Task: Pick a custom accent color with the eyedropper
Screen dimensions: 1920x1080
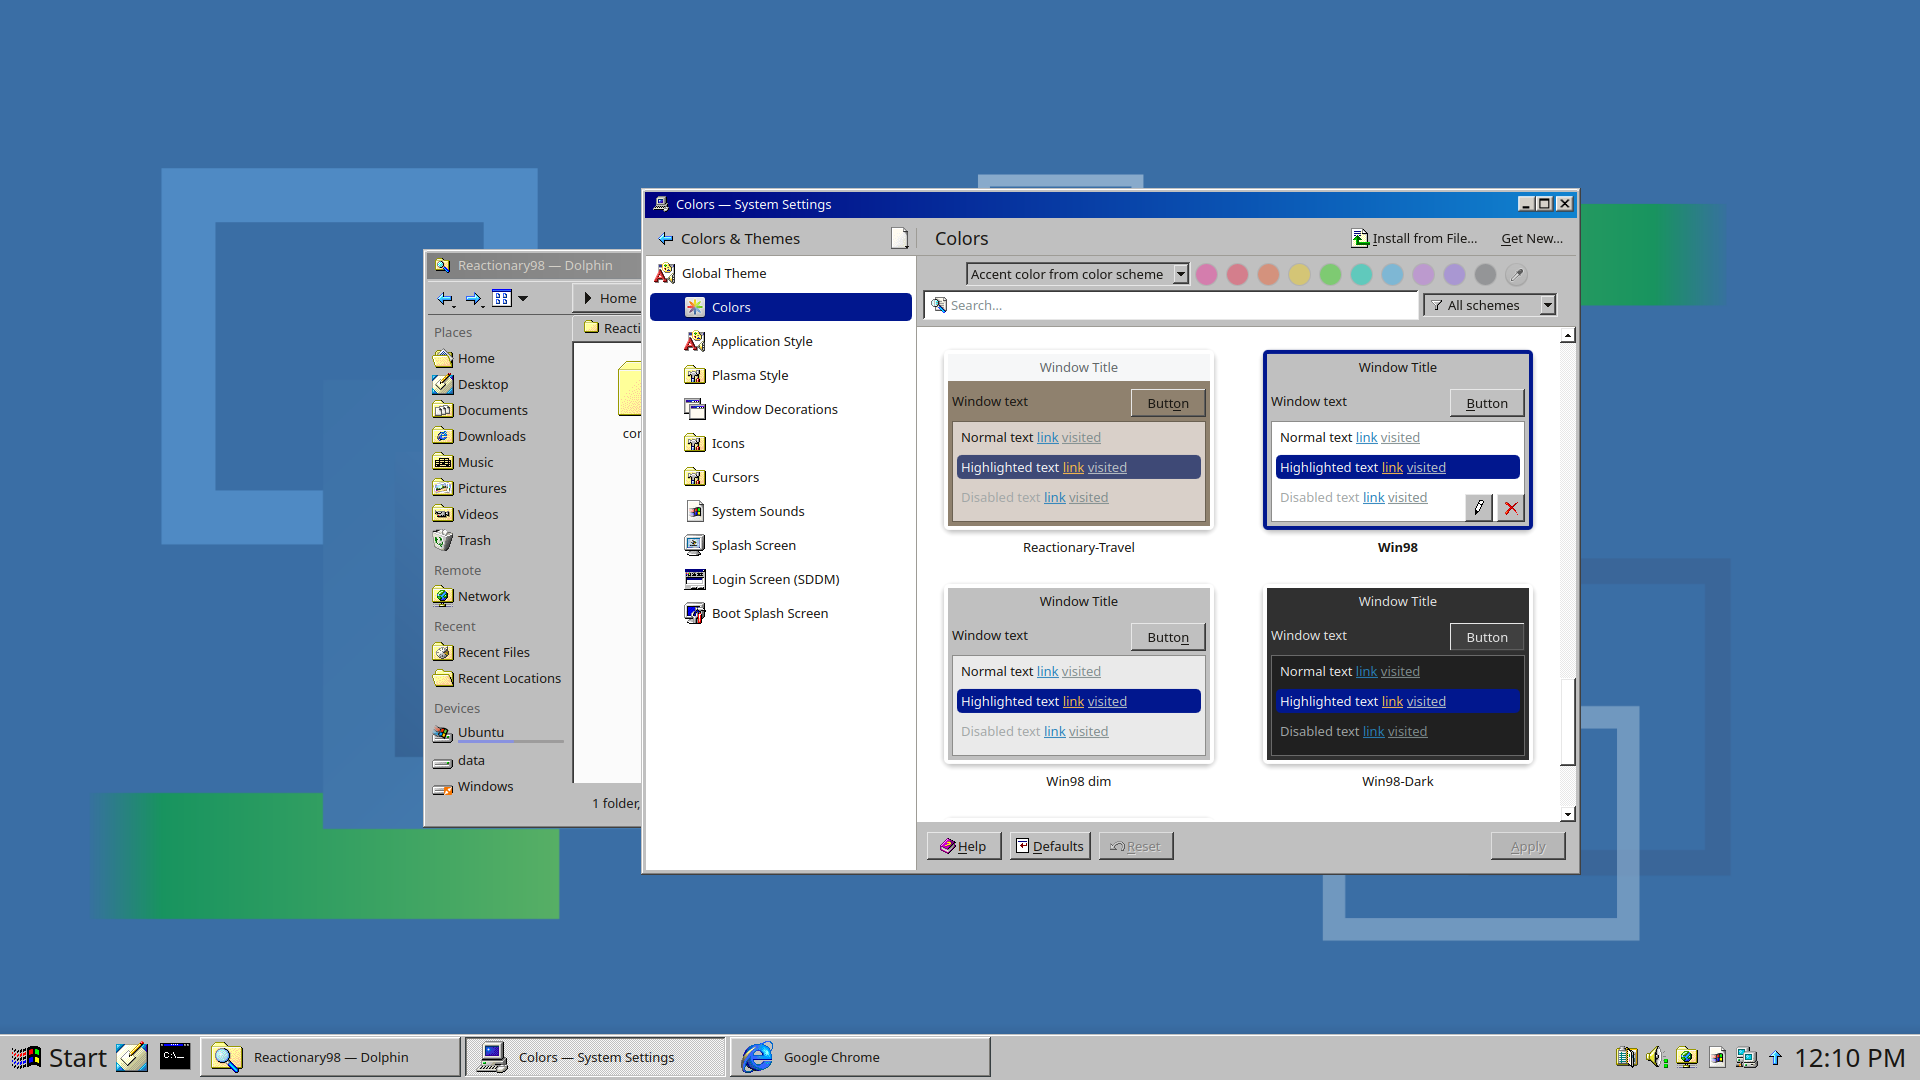Action: point(1516,274)
